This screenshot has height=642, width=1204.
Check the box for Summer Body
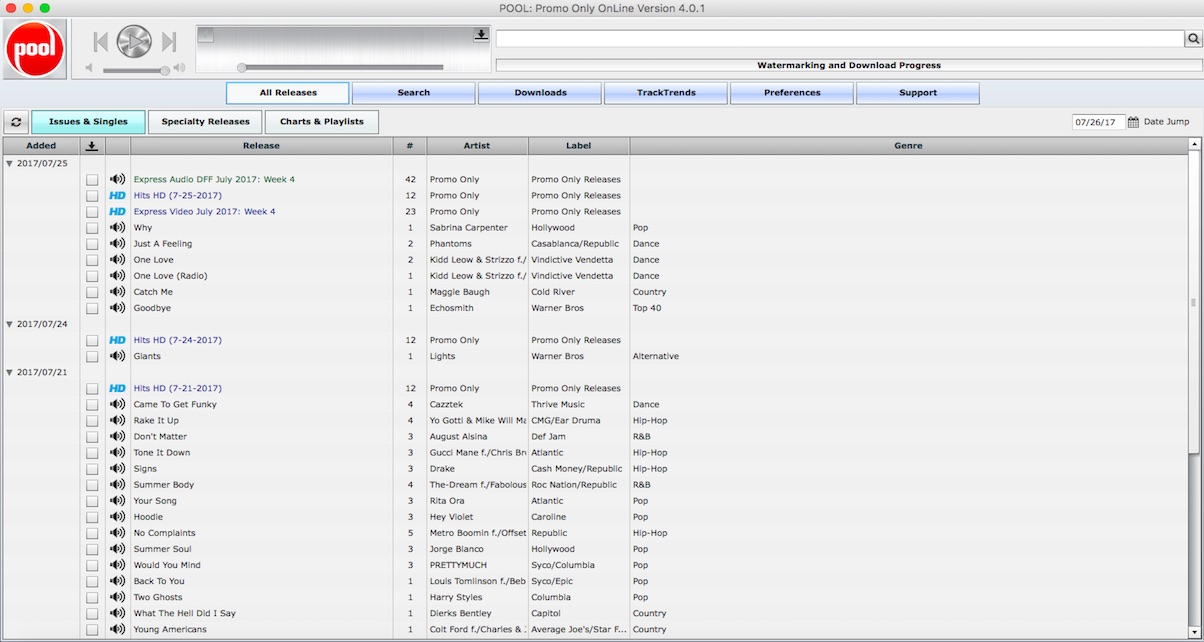92,485
